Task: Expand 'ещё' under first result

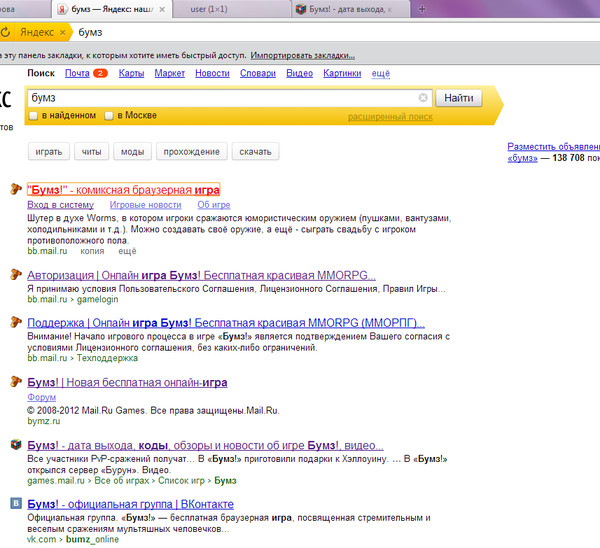Action: point(127,251)
